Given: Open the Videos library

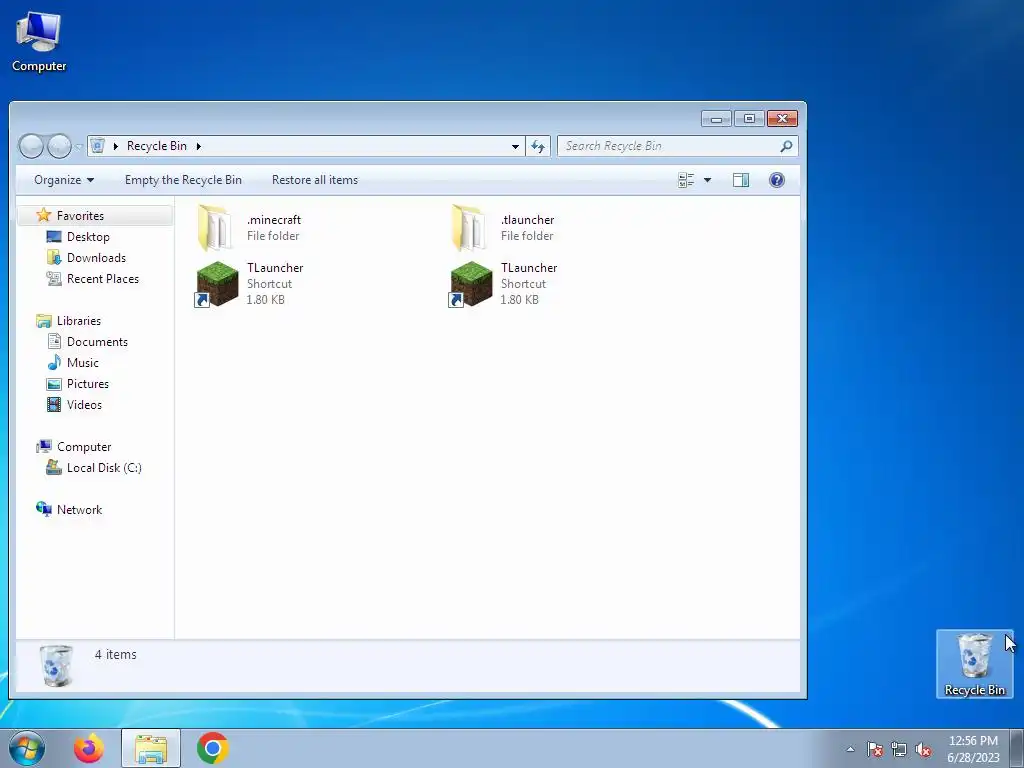Looking at the screenshot, I should [x=84, y=404].
